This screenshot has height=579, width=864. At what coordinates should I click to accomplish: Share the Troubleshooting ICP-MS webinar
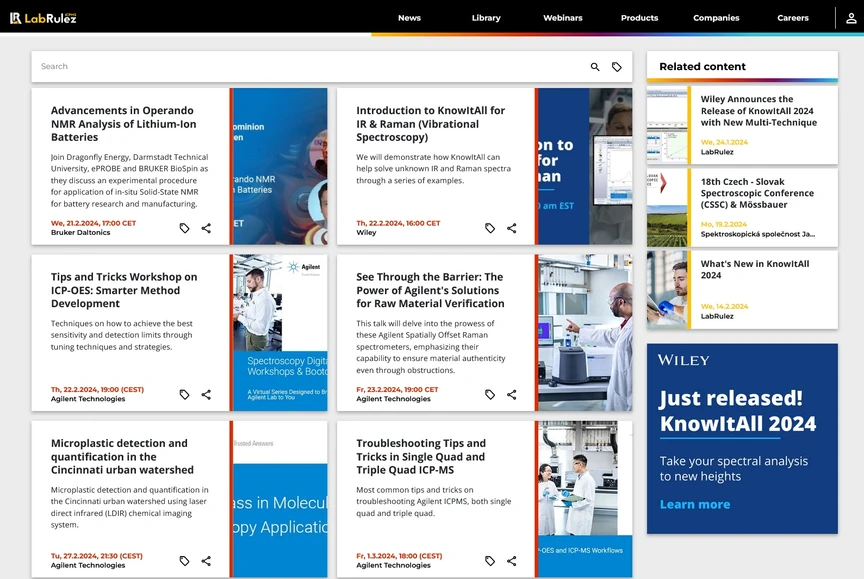tap(511, 561)
